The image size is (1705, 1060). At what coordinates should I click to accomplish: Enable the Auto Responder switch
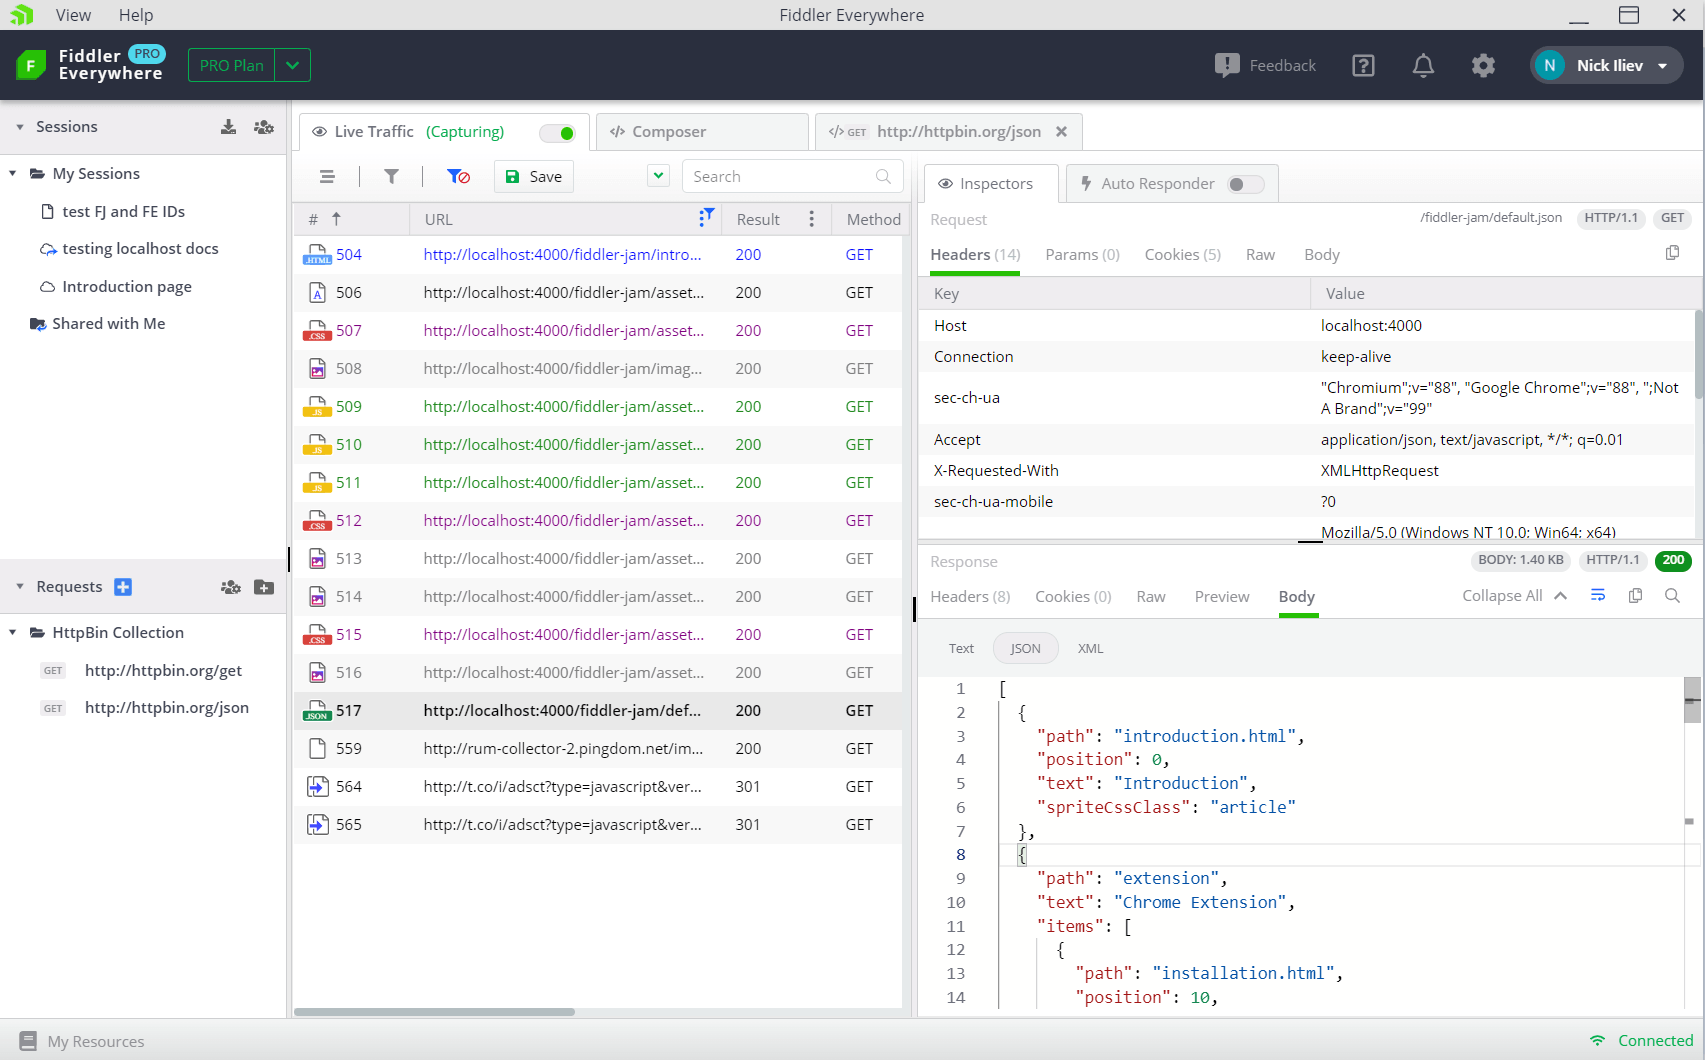[x=1246, y=184]
